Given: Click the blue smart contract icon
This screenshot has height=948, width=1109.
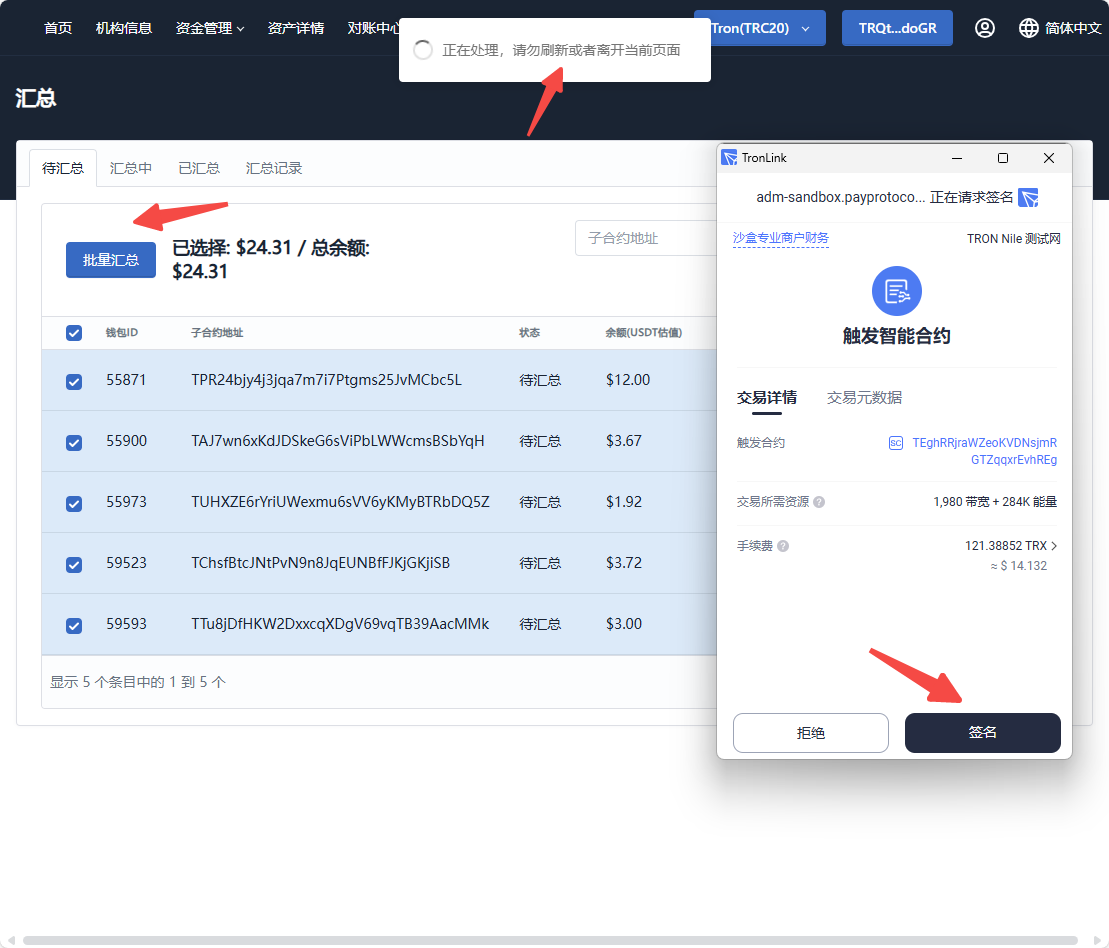Looking at the screenshot, I should [896, 291].
